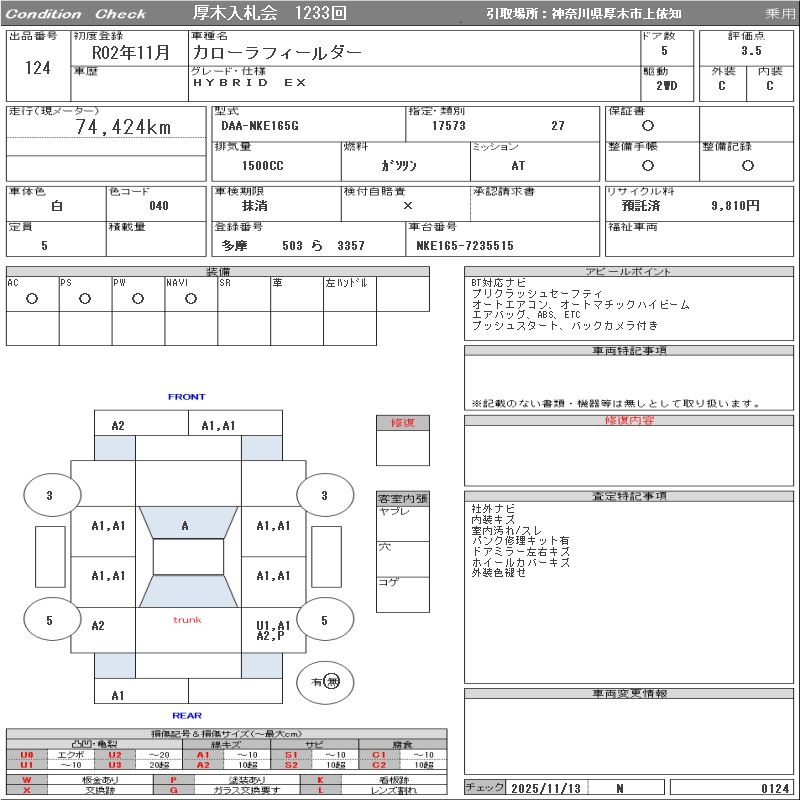Click the red U0 legend code
The image size is (800, 800).
[27, 755]
